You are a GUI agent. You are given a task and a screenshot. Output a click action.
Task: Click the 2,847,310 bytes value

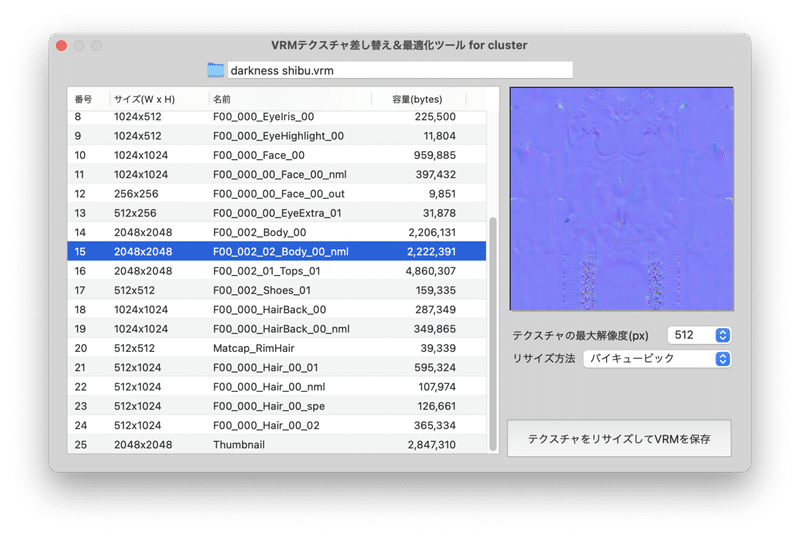pyautogui.click(x=432, y=445)
